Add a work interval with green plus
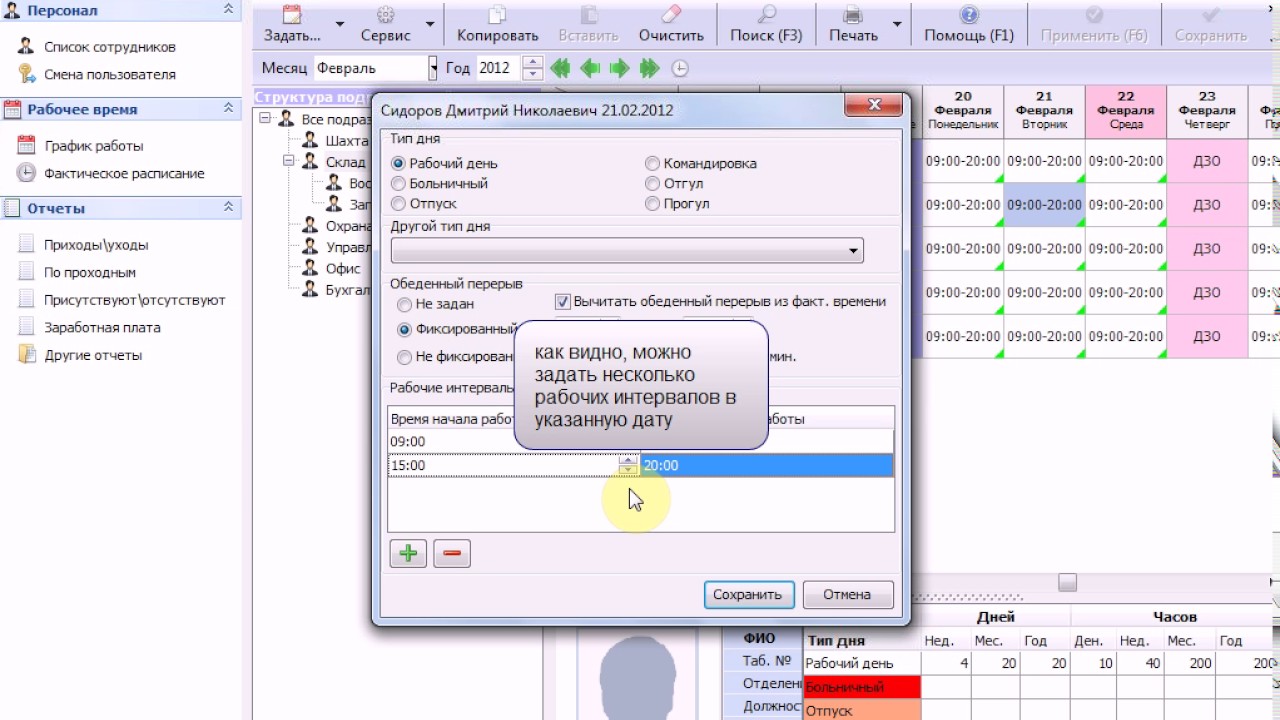Viewport: 1280px width, 720px height. (x=408, y=553)
